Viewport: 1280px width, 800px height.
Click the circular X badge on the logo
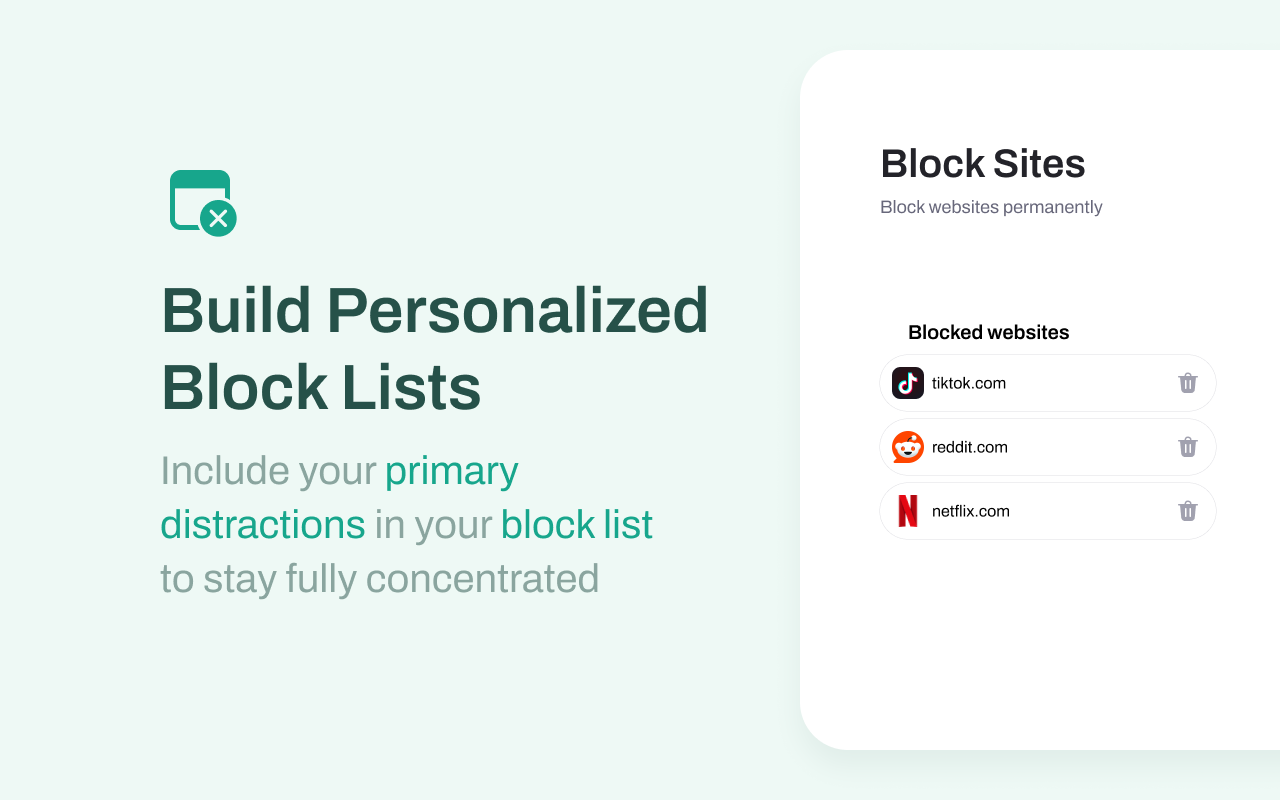[x=218, y=218]
